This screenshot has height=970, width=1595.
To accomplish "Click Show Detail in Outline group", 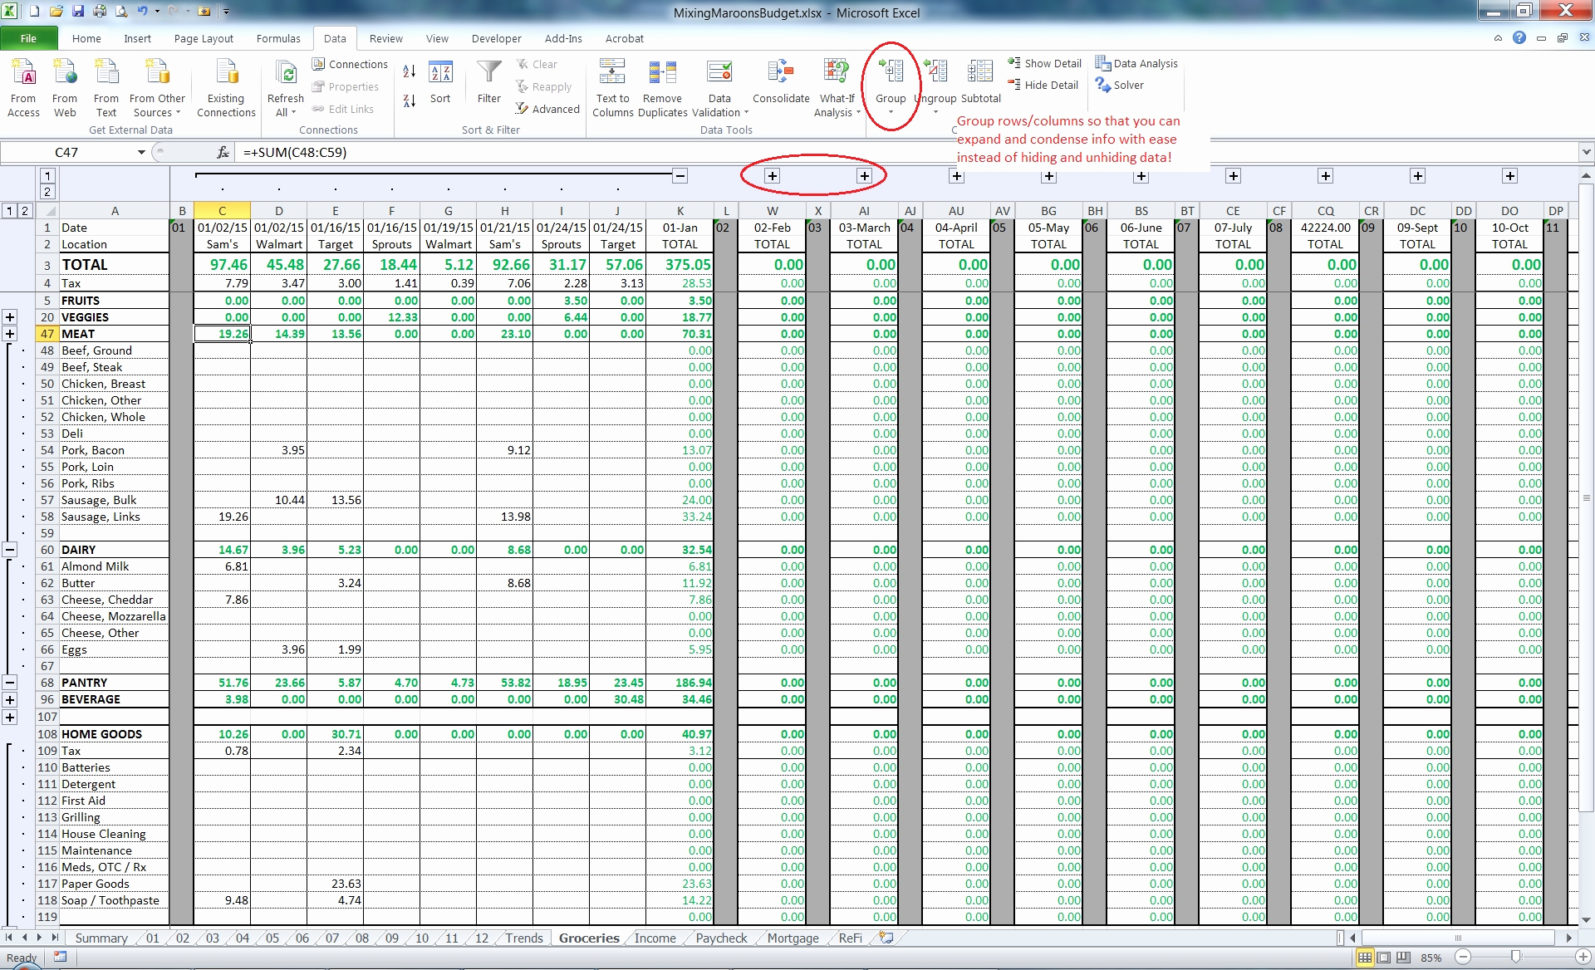I will (x=1045, y=63).
